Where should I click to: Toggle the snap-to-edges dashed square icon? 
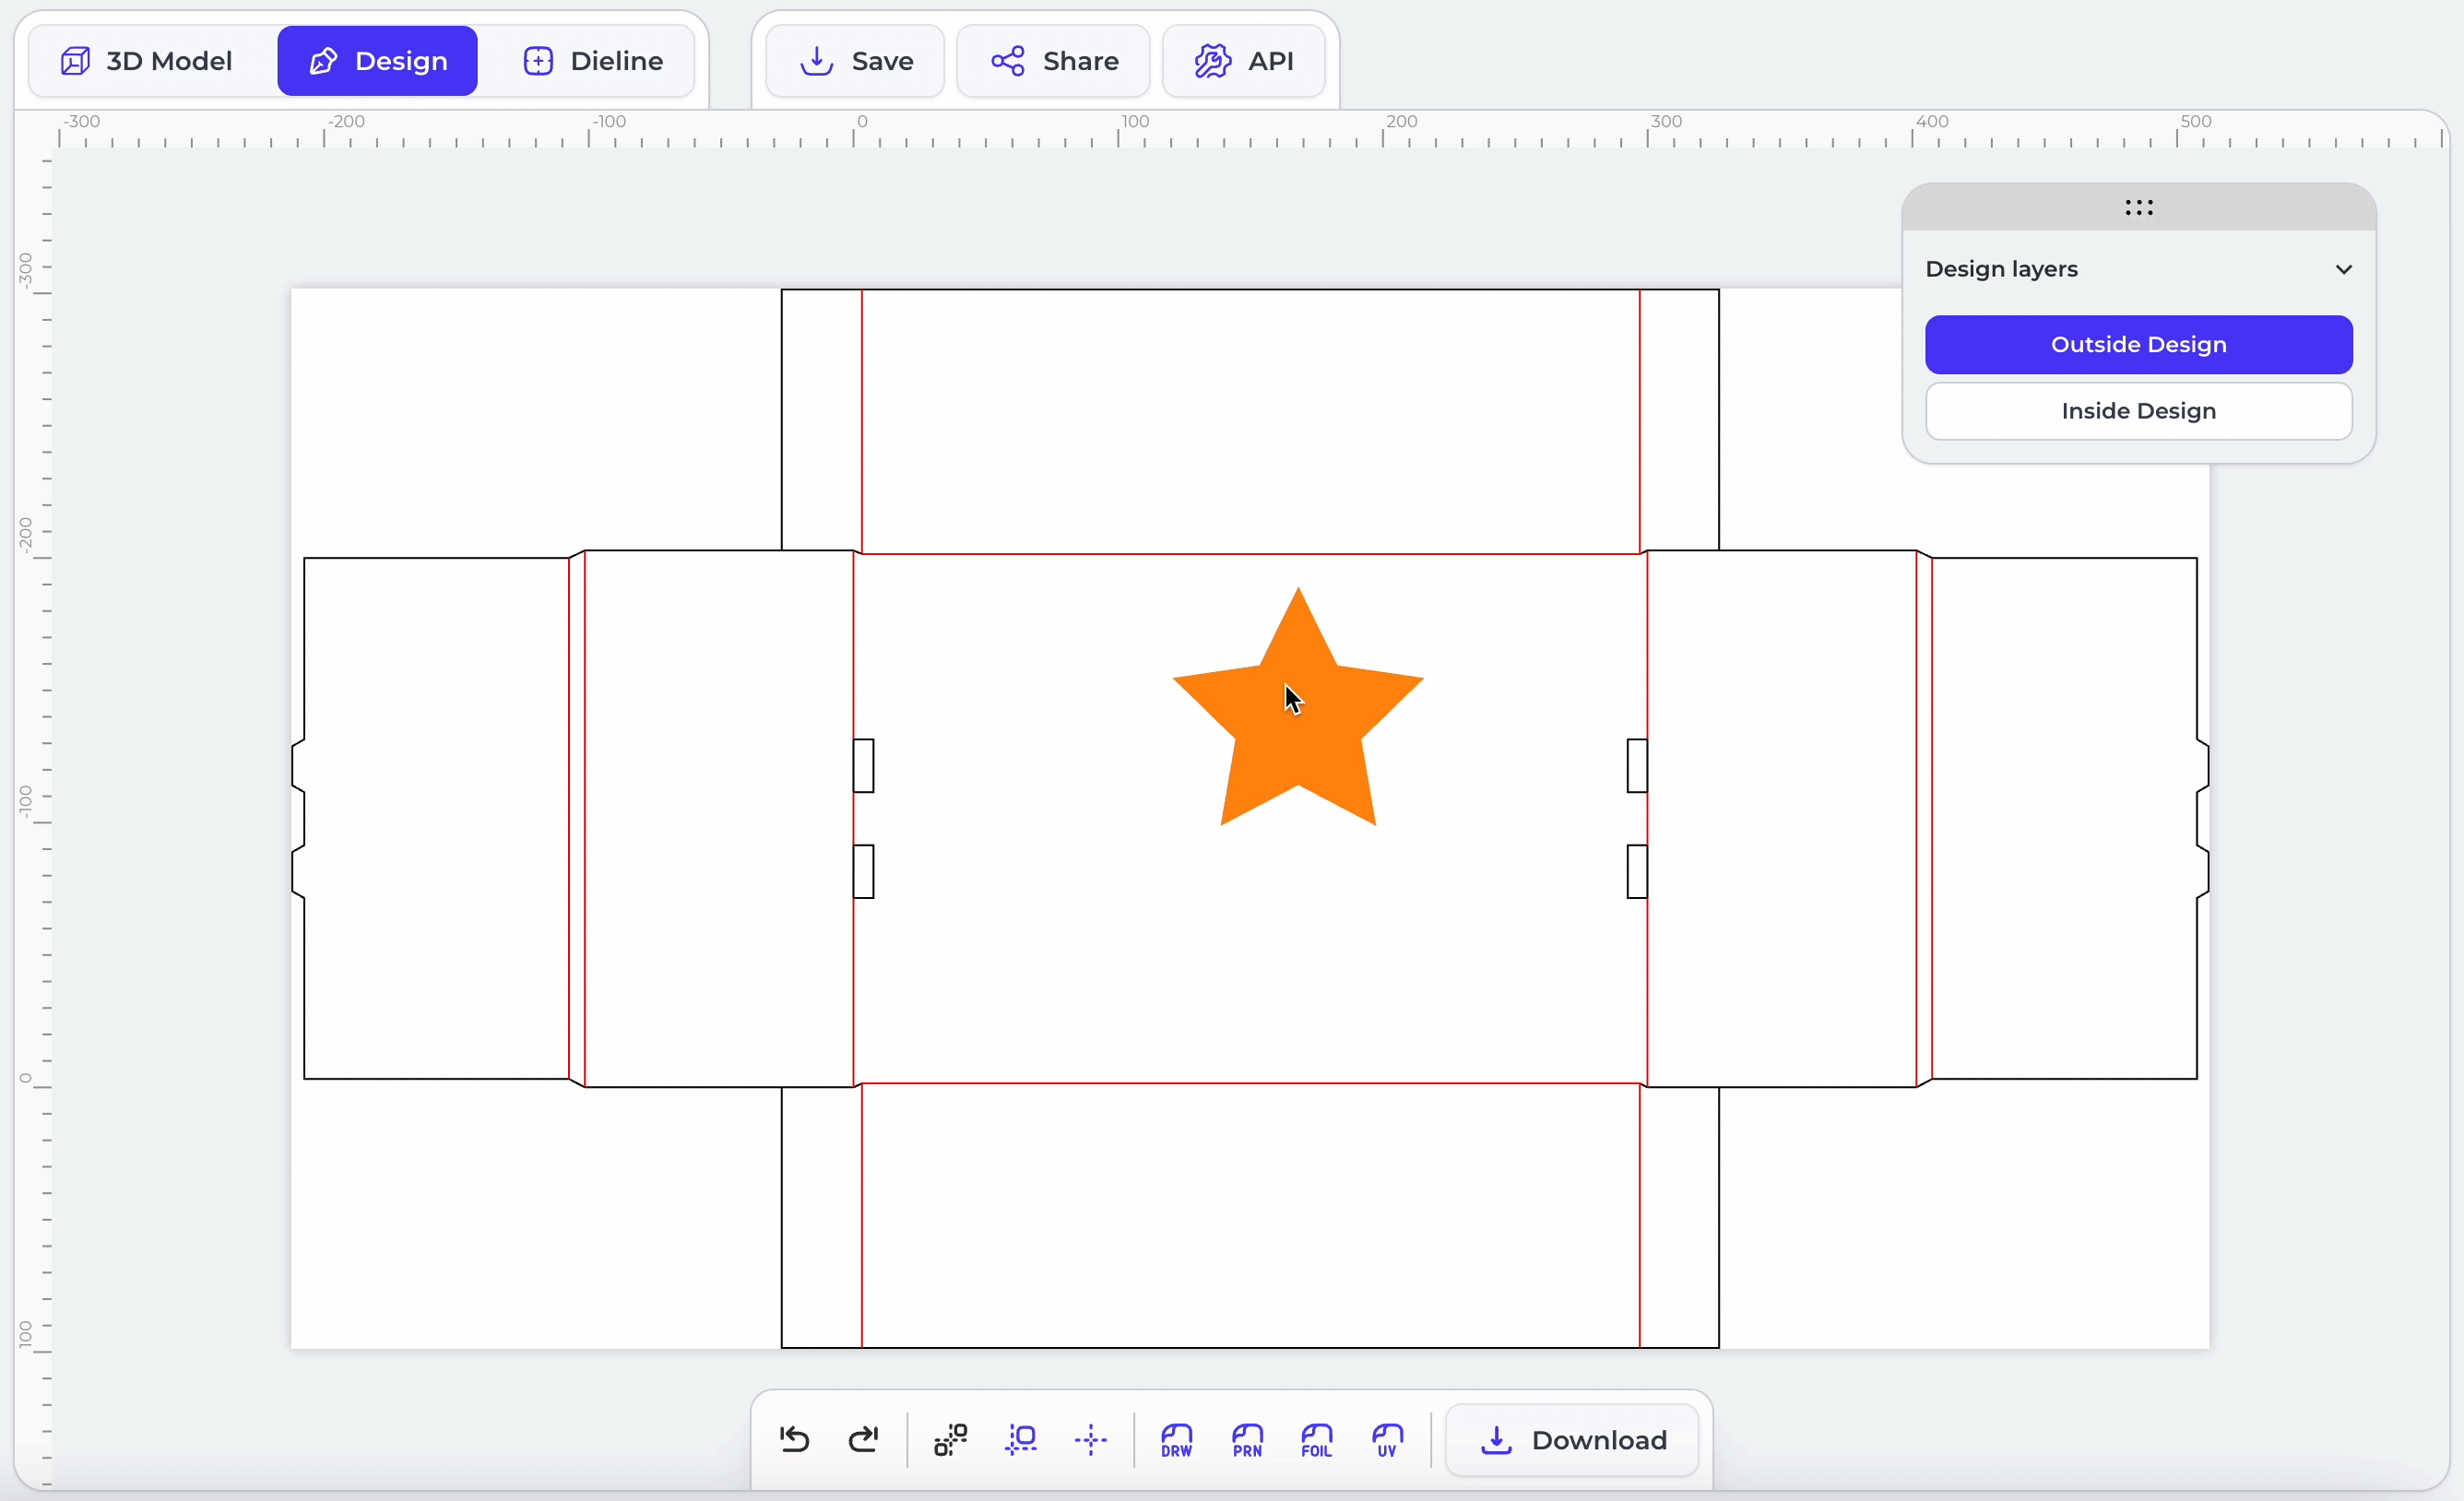click(x=1021, y=1439)
